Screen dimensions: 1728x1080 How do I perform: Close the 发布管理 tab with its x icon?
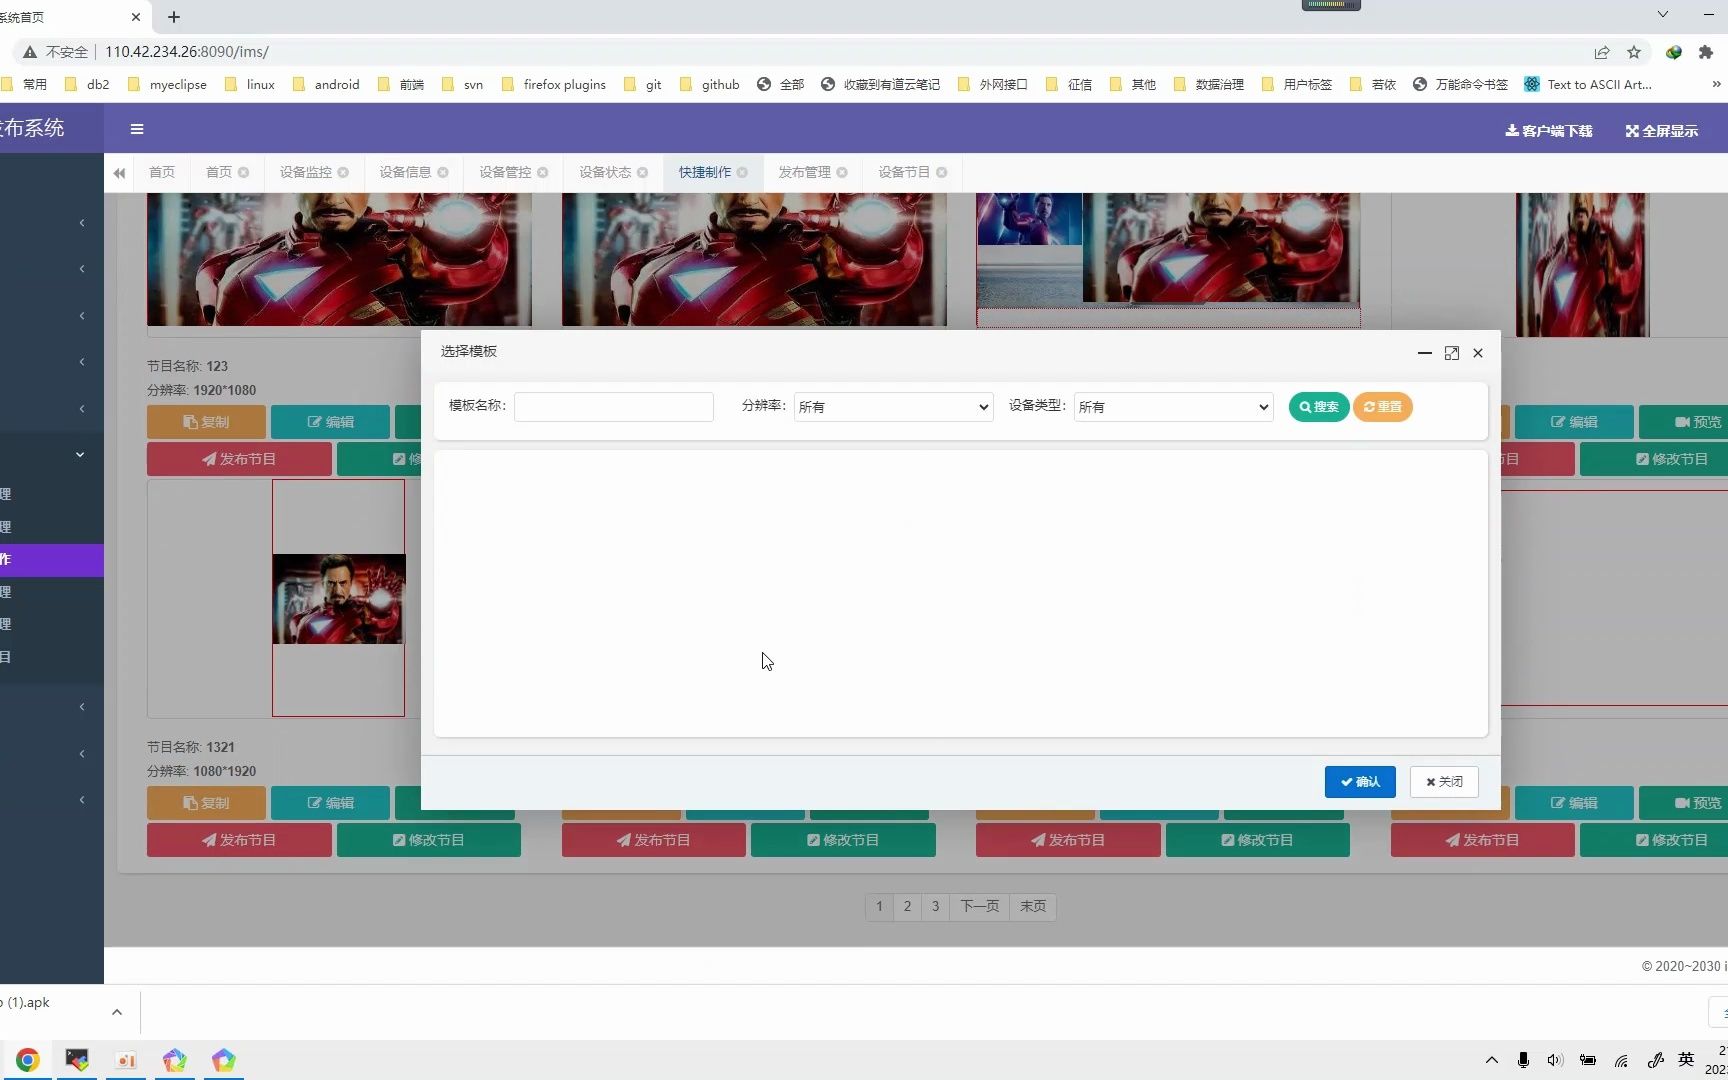(x=842, y=172)
